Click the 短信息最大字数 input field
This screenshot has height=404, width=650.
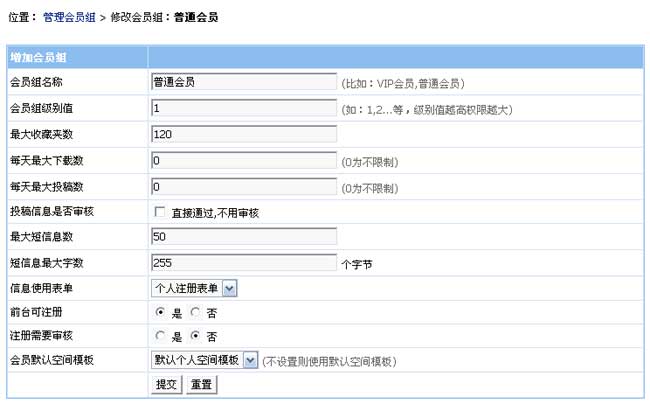point(244,263)
